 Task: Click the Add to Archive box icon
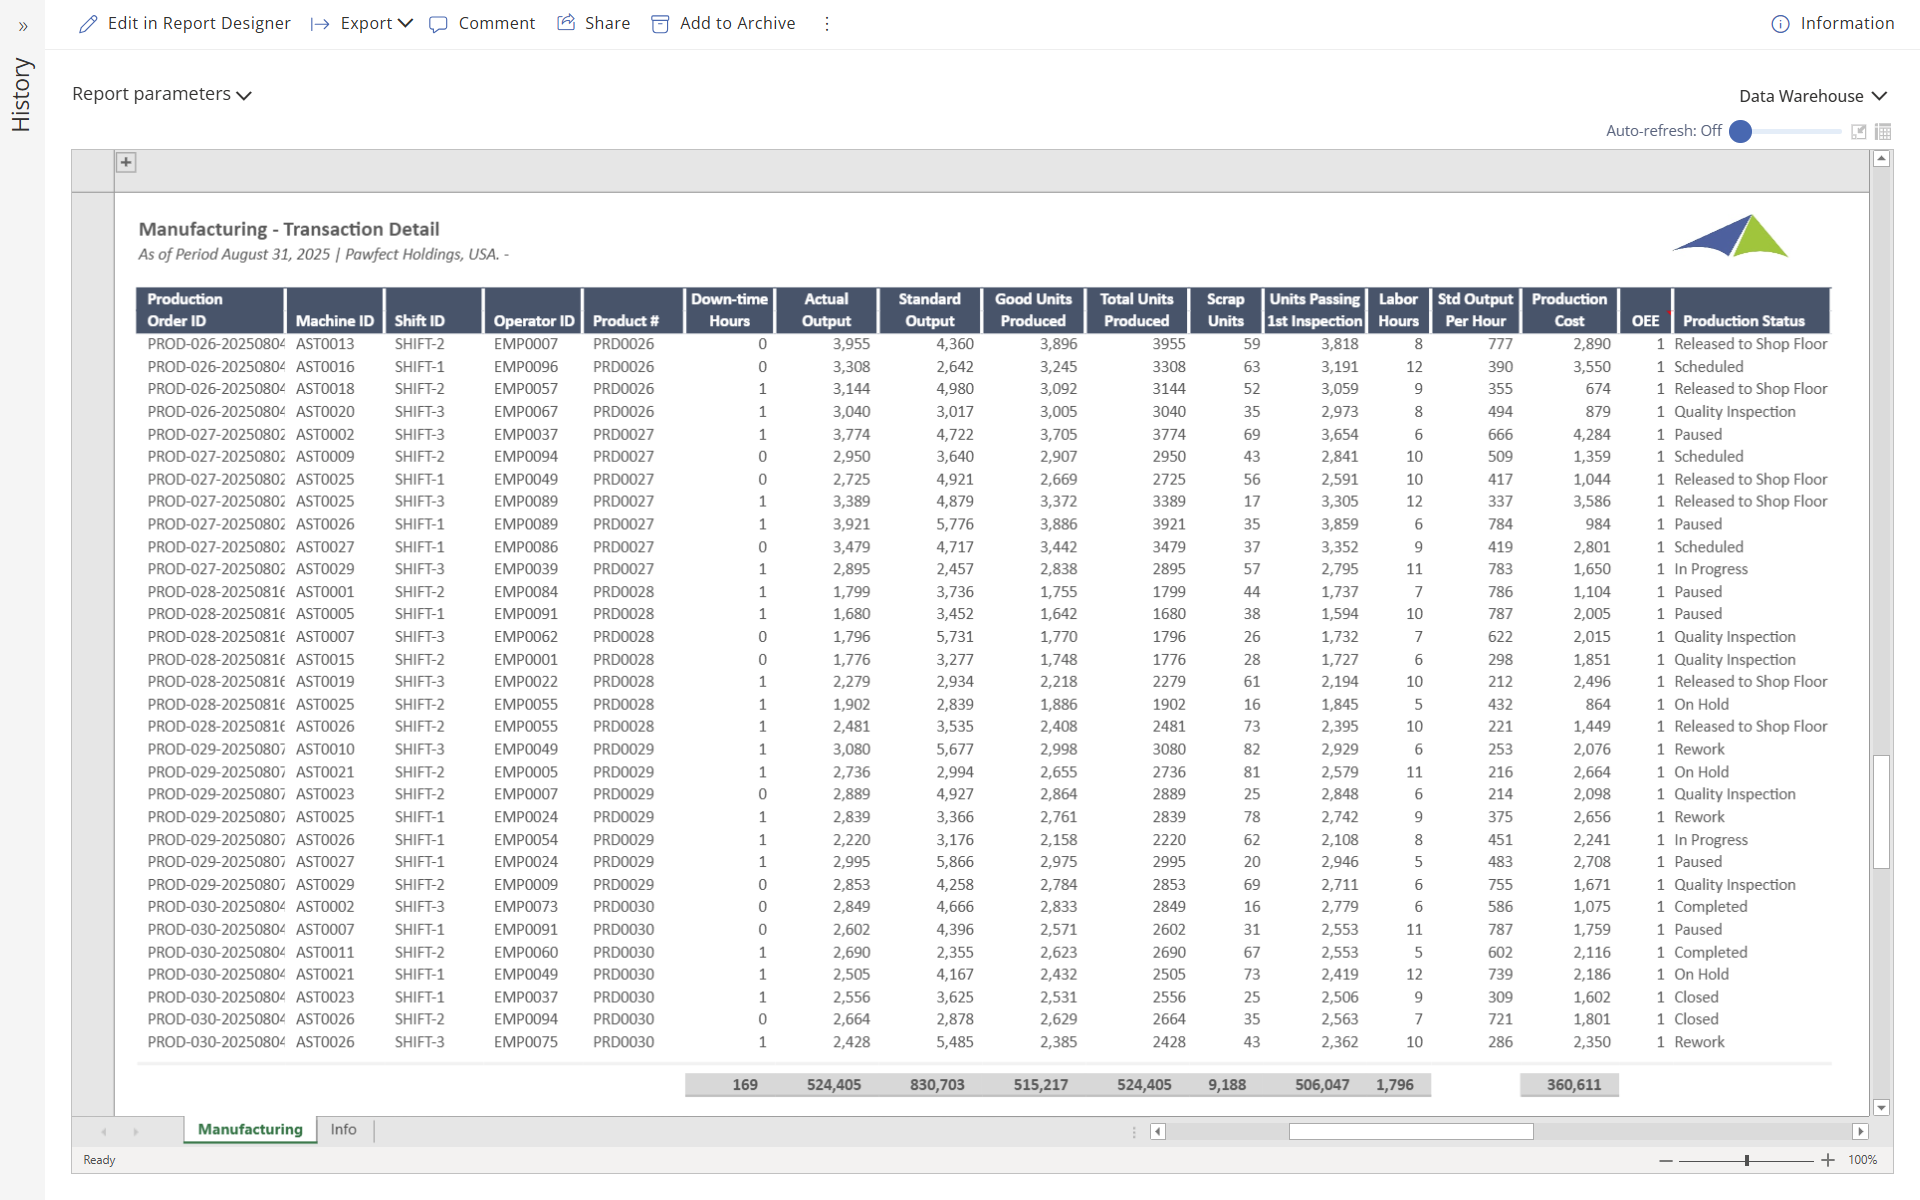click(x=660, y=23)
